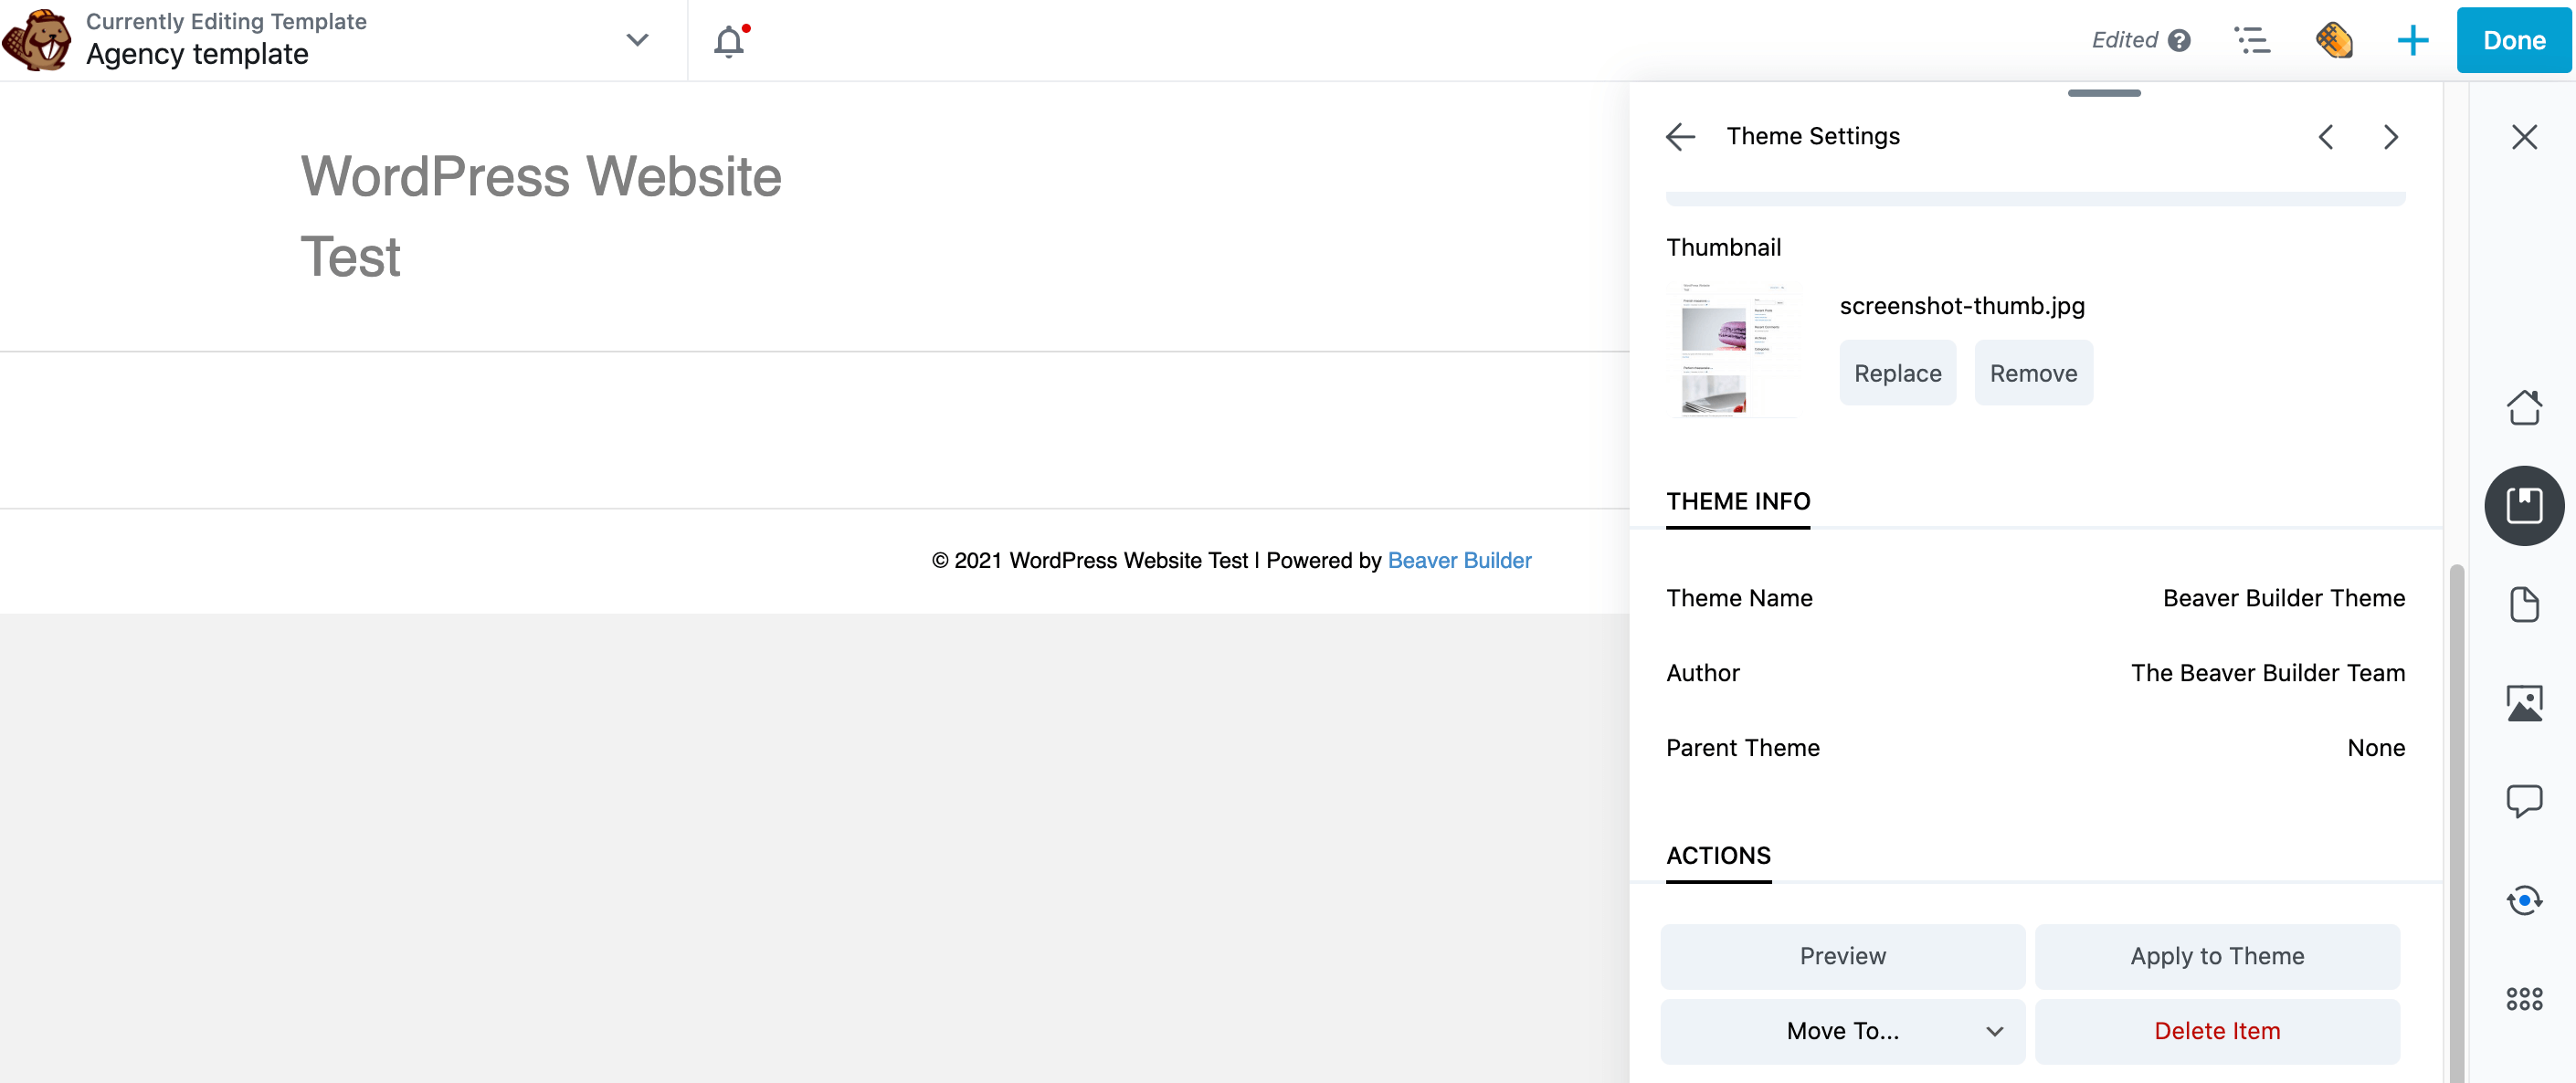
Task: Click the Apply to Theme button
Action: (x=2218, y=955)
